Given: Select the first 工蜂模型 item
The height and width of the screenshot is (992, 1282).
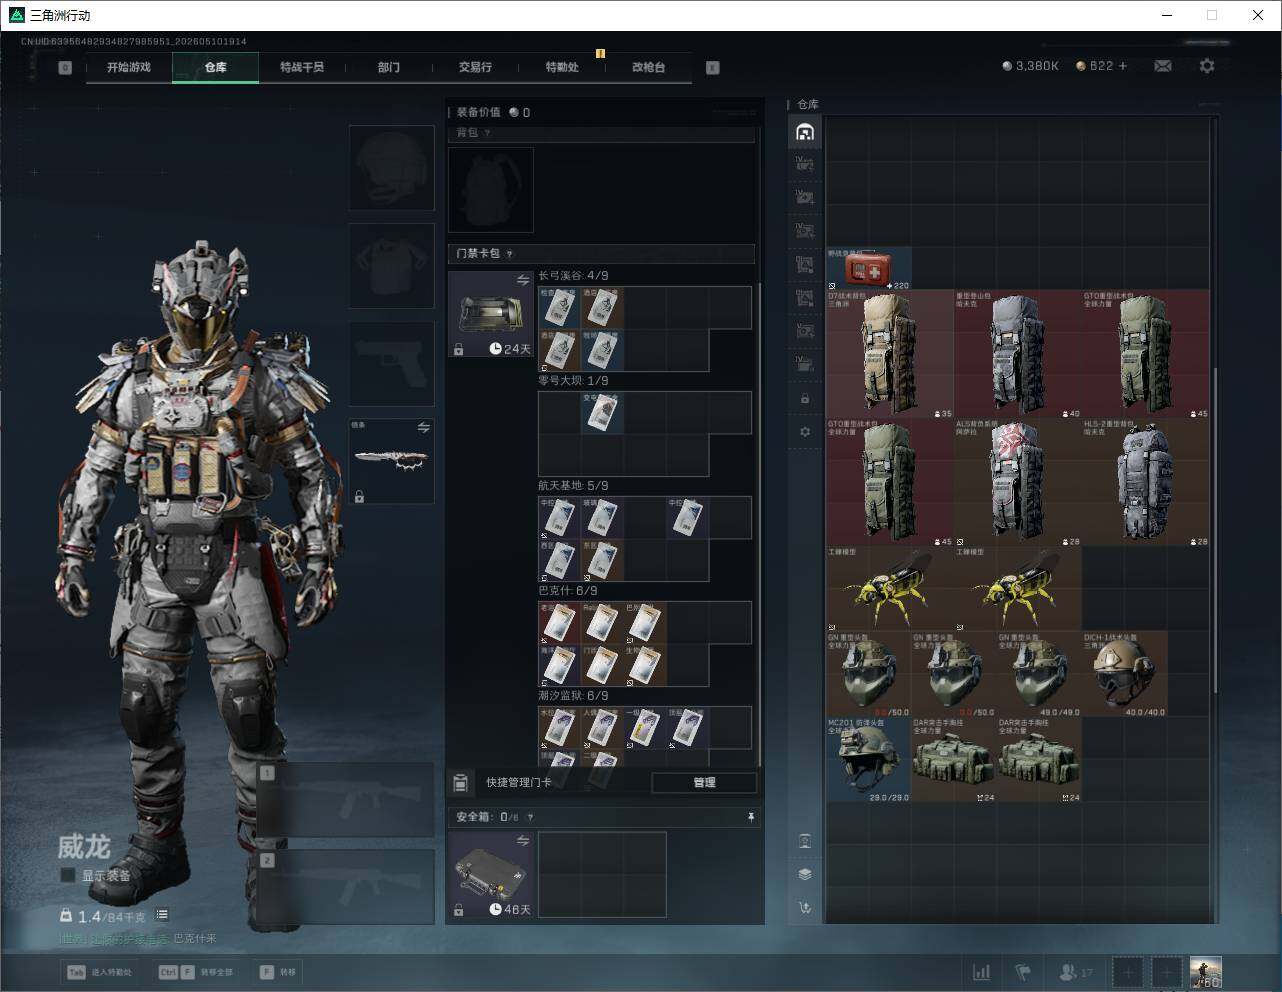Looking at the screenshot, I should click(890, 588).
